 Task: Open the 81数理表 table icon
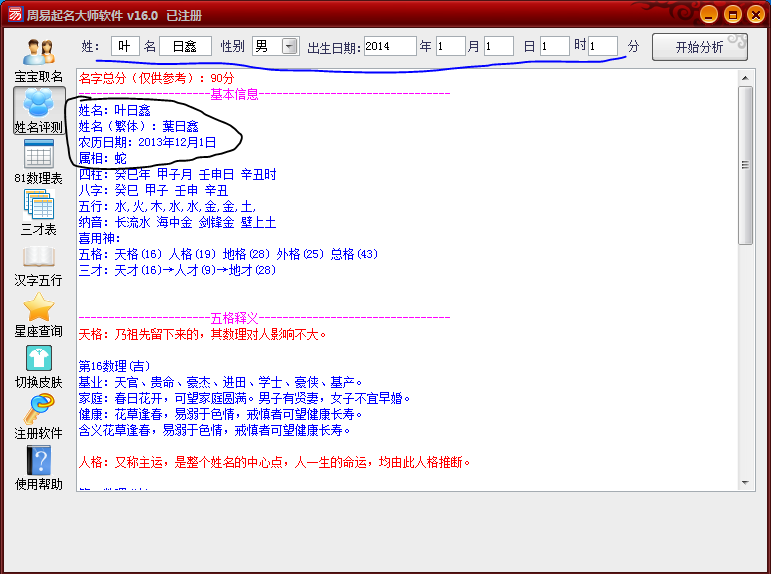(x=39, y=155)
